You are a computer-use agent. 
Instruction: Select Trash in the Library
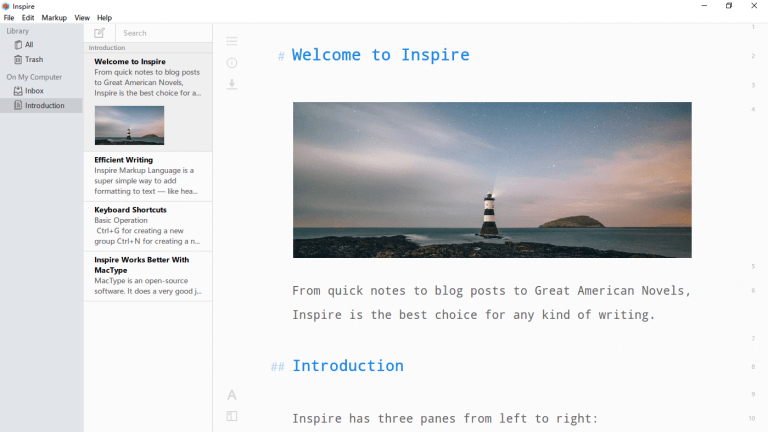click(42, 59)
